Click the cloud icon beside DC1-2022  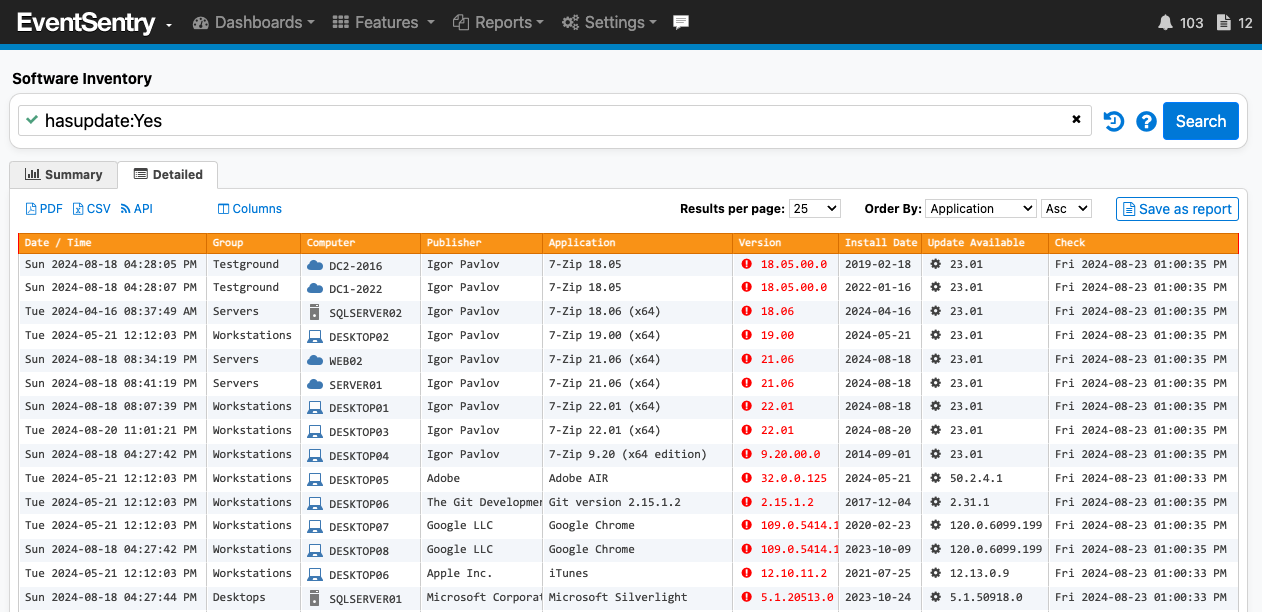315,288
